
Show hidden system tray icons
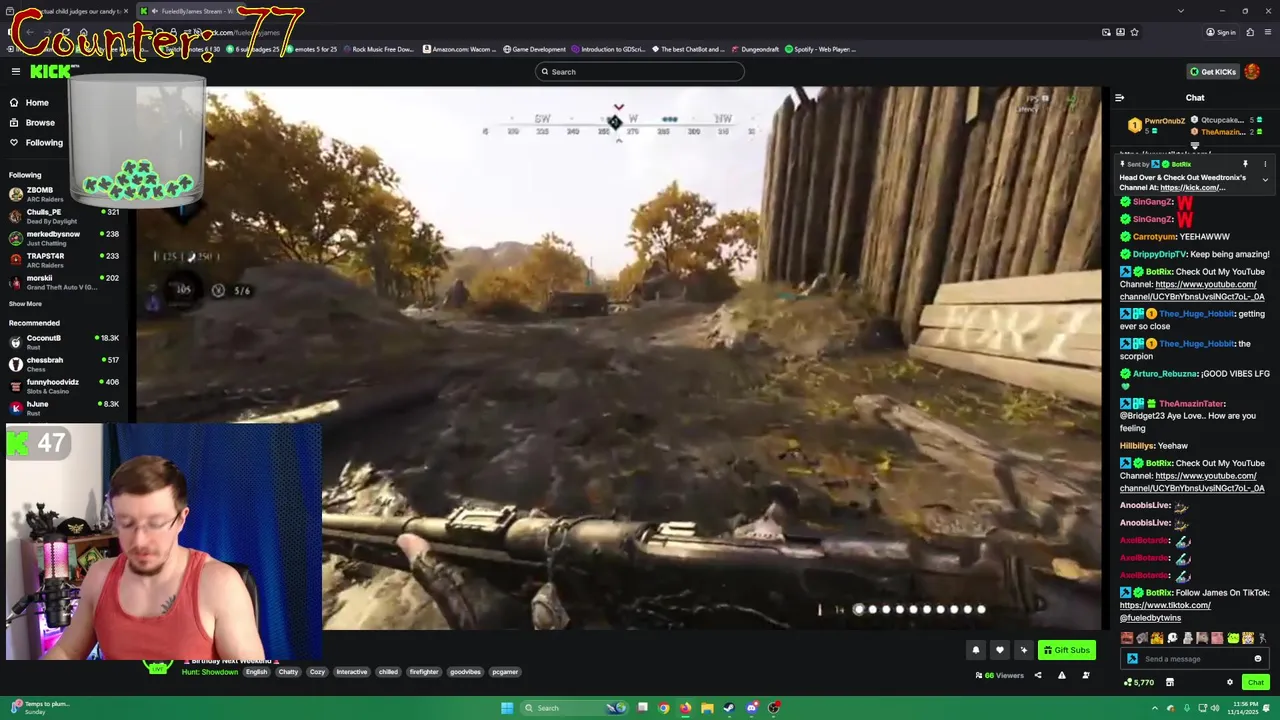[x=1155, y=708]
